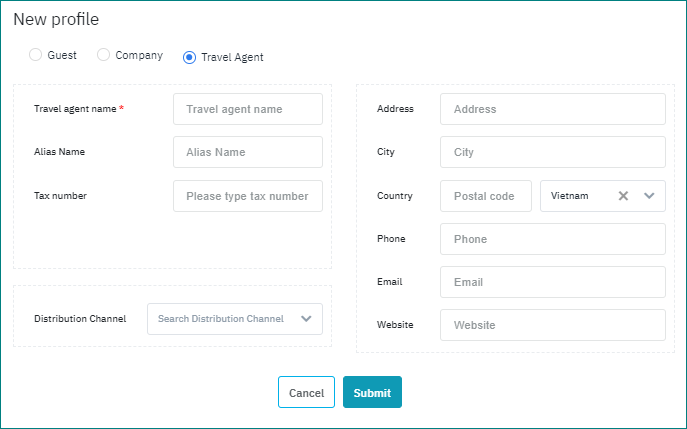Select the City input field
Screen dimensions: 687x429
pos(552,152)
